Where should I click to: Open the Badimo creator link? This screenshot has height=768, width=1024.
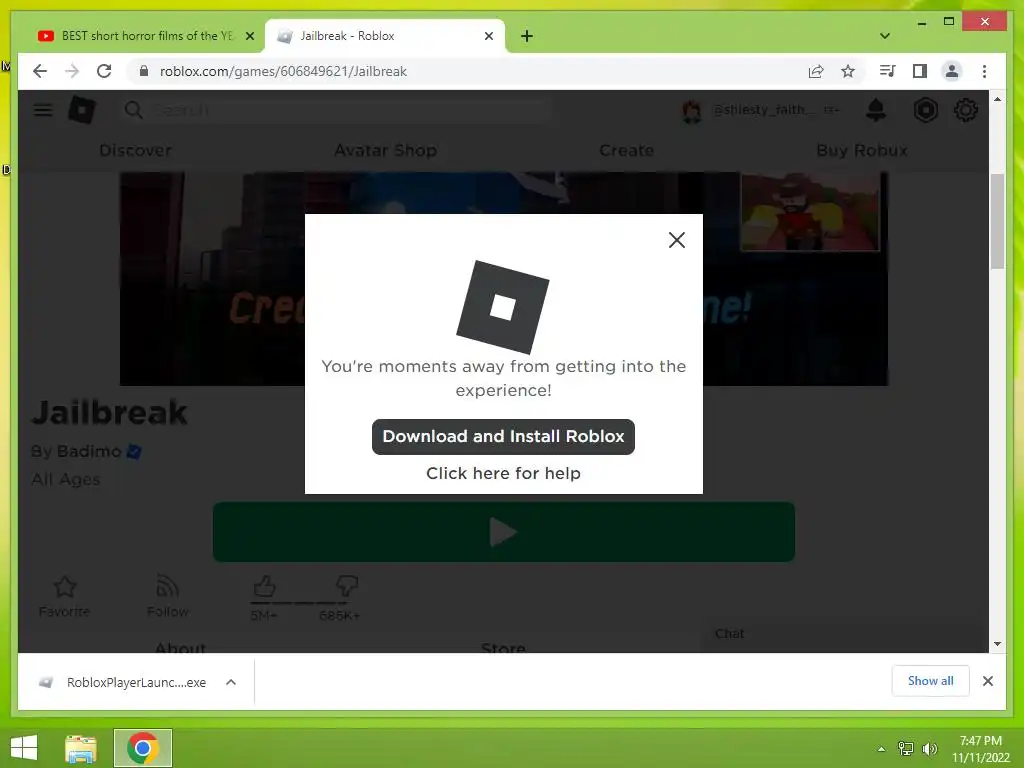pyautogui.click(x=89, y=451)
